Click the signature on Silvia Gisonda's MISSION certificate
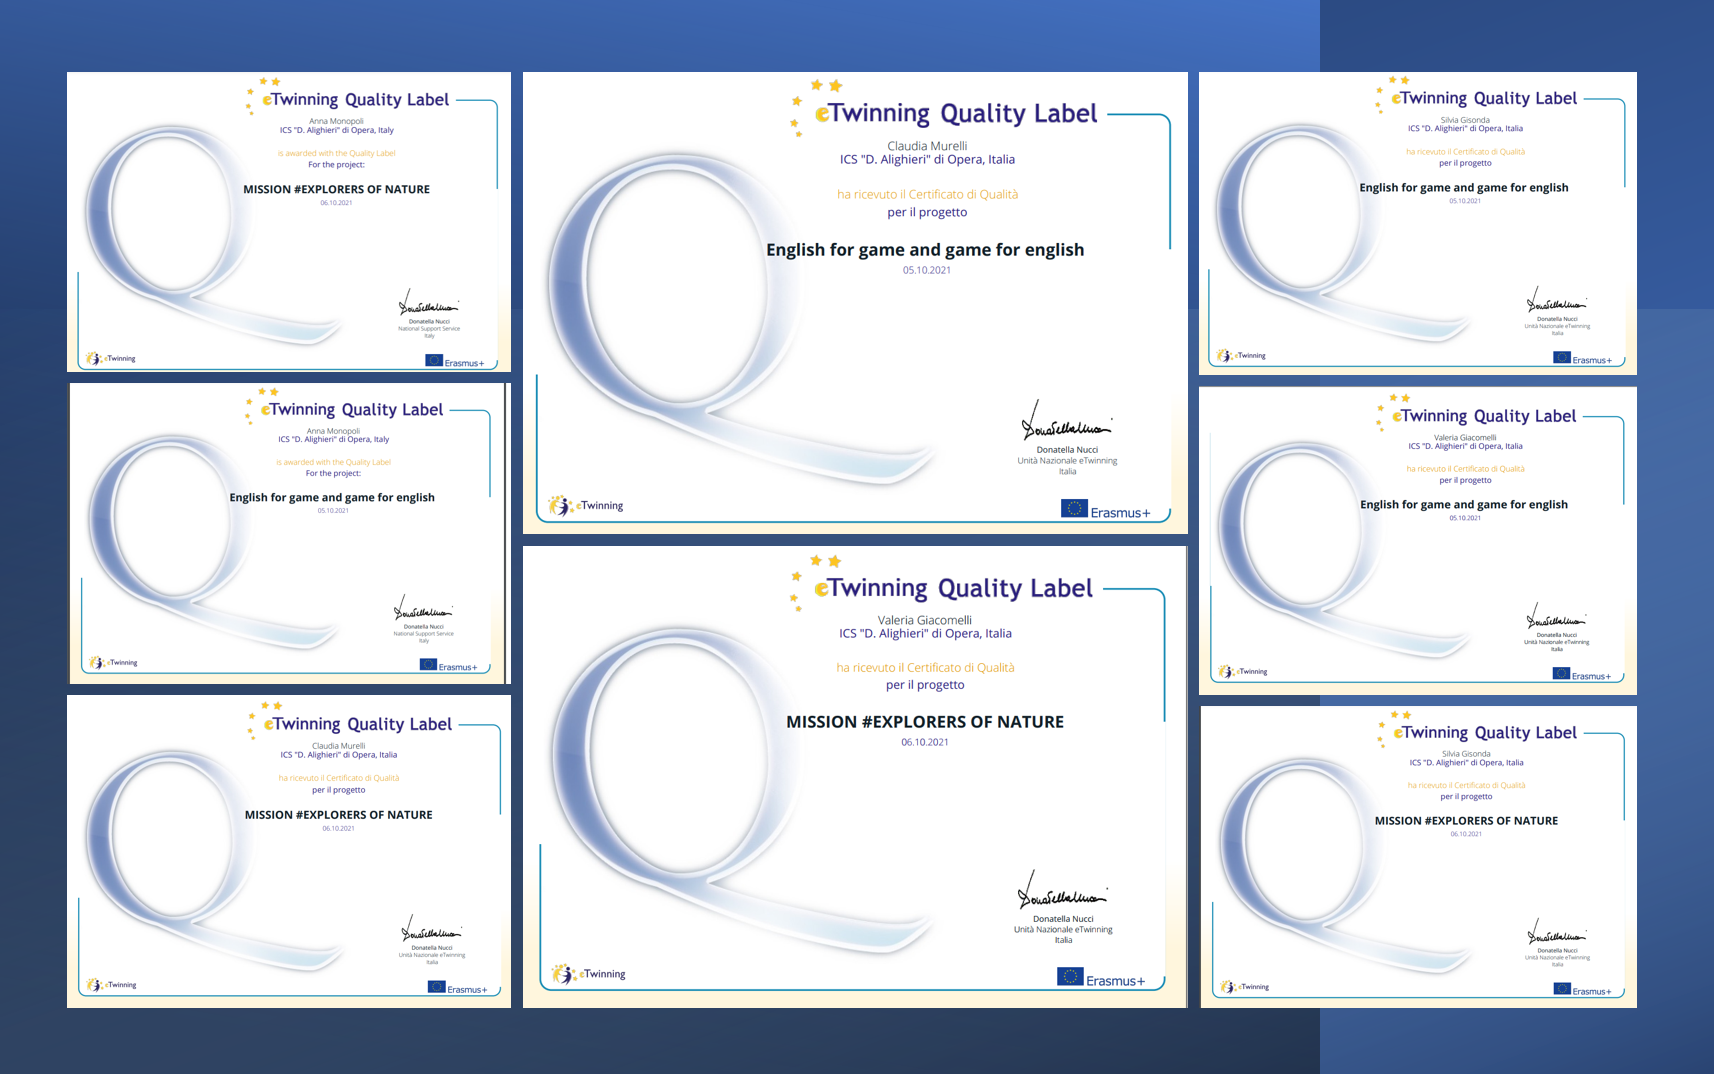The height and width of the screenshot is (1074, 1714). pyautogui.click(x=1557, y=933)
